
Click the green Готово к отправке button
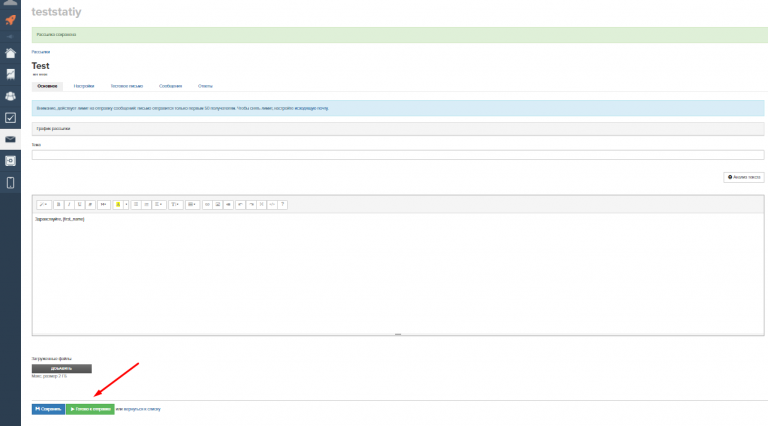[90, 409]
